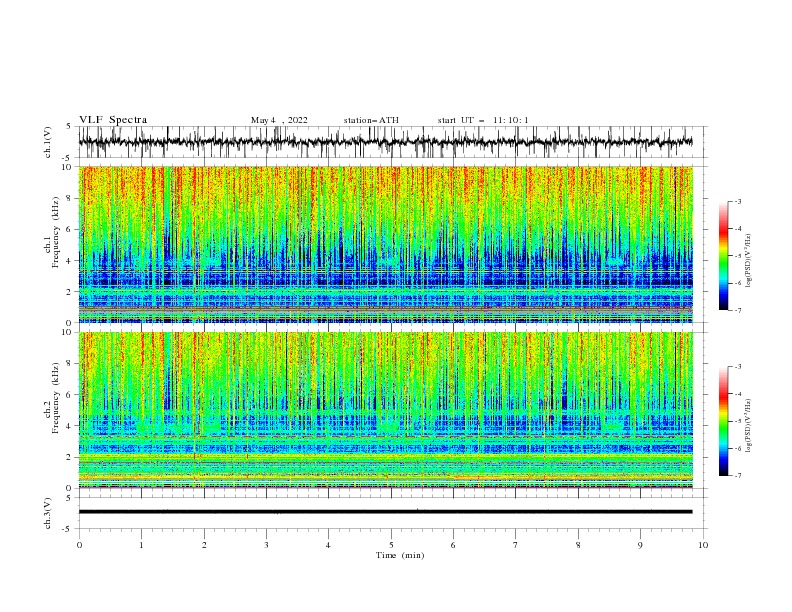Click the ch.1(V) axis label
The width and height of the screenshot is (792, 612).
pyautogui.click(x=48, y=142)
